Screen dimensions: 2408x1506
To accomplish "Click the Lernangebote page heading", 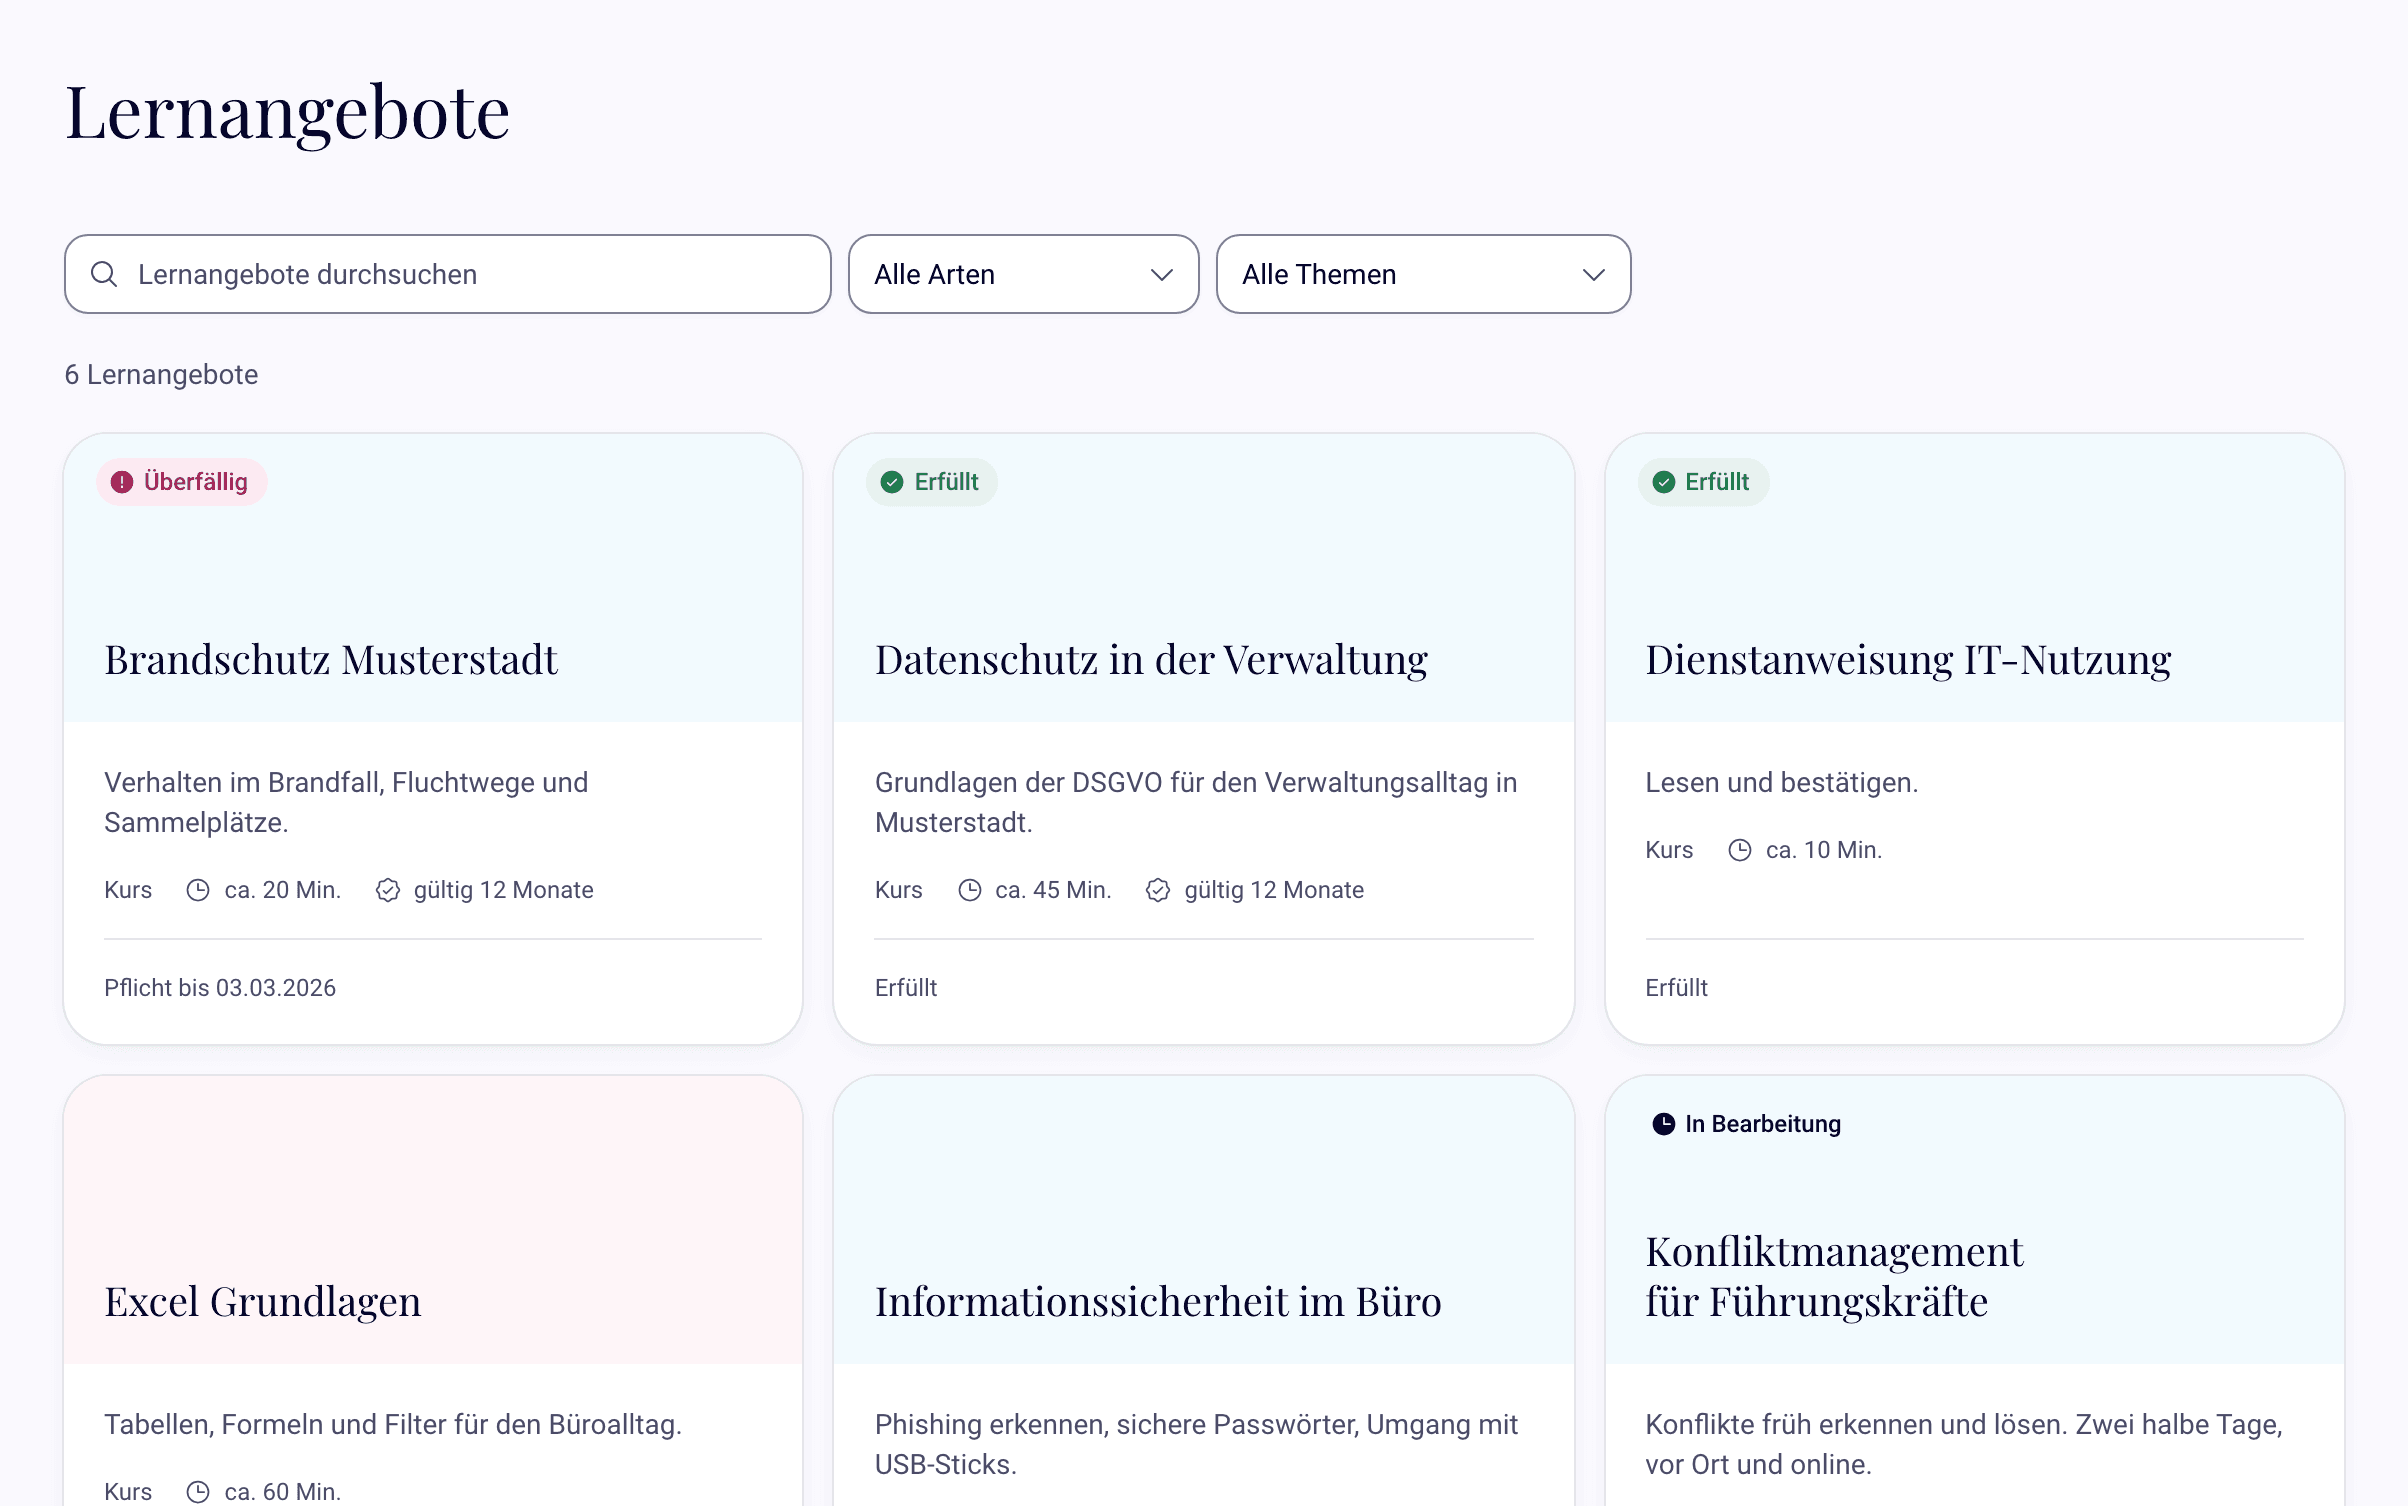I will pyautogui.click(x=288, y=112).
